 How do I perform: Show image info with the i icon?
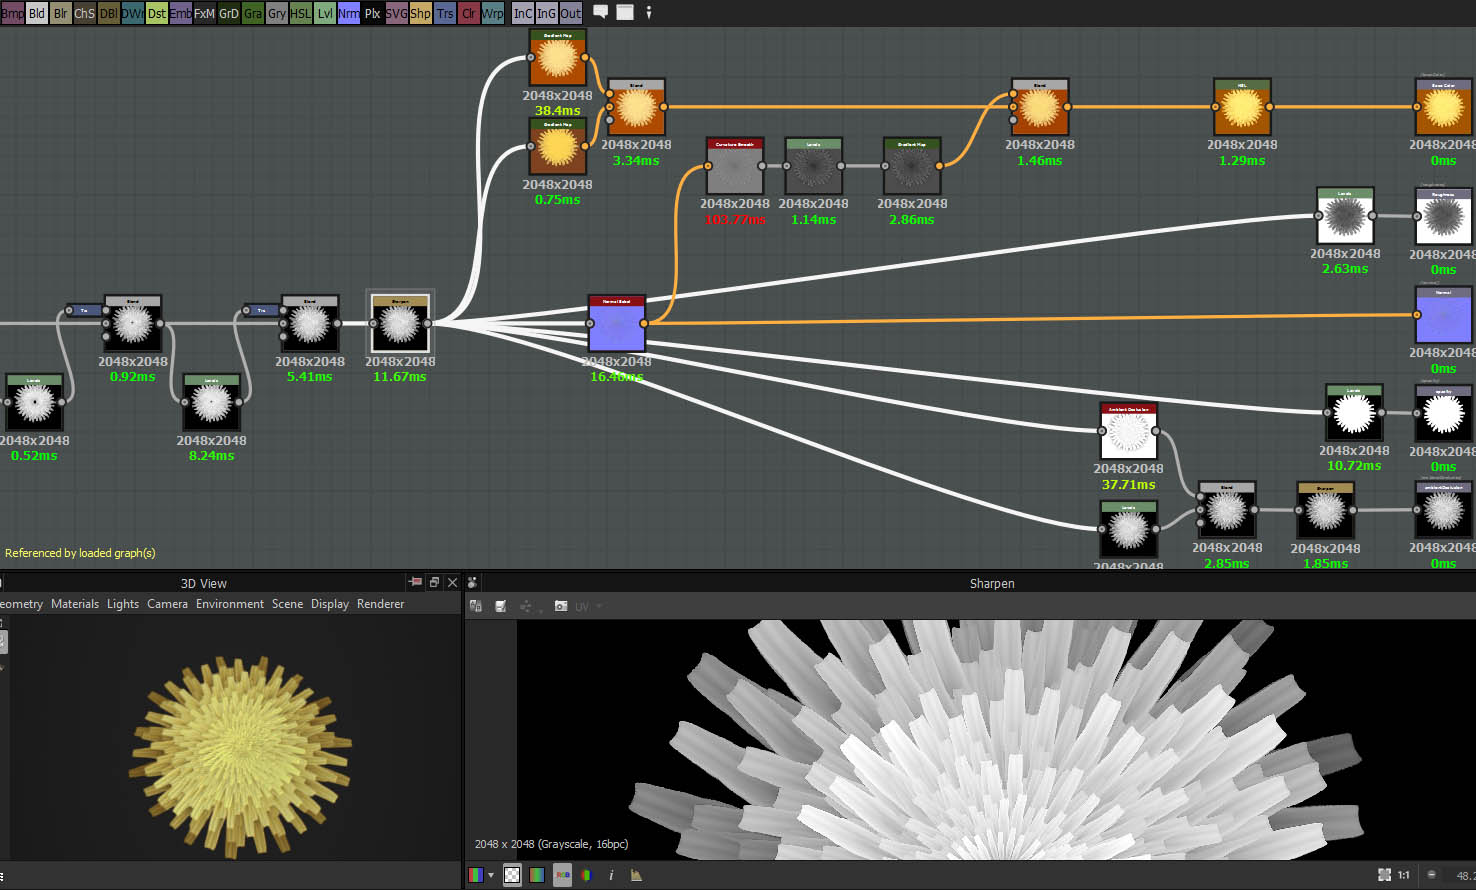[x=611, y=875]
